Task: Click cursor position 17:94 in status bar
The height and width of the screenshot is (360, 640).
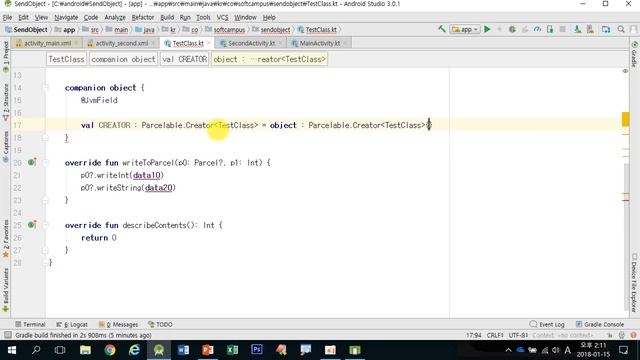Action: point(473,335)
